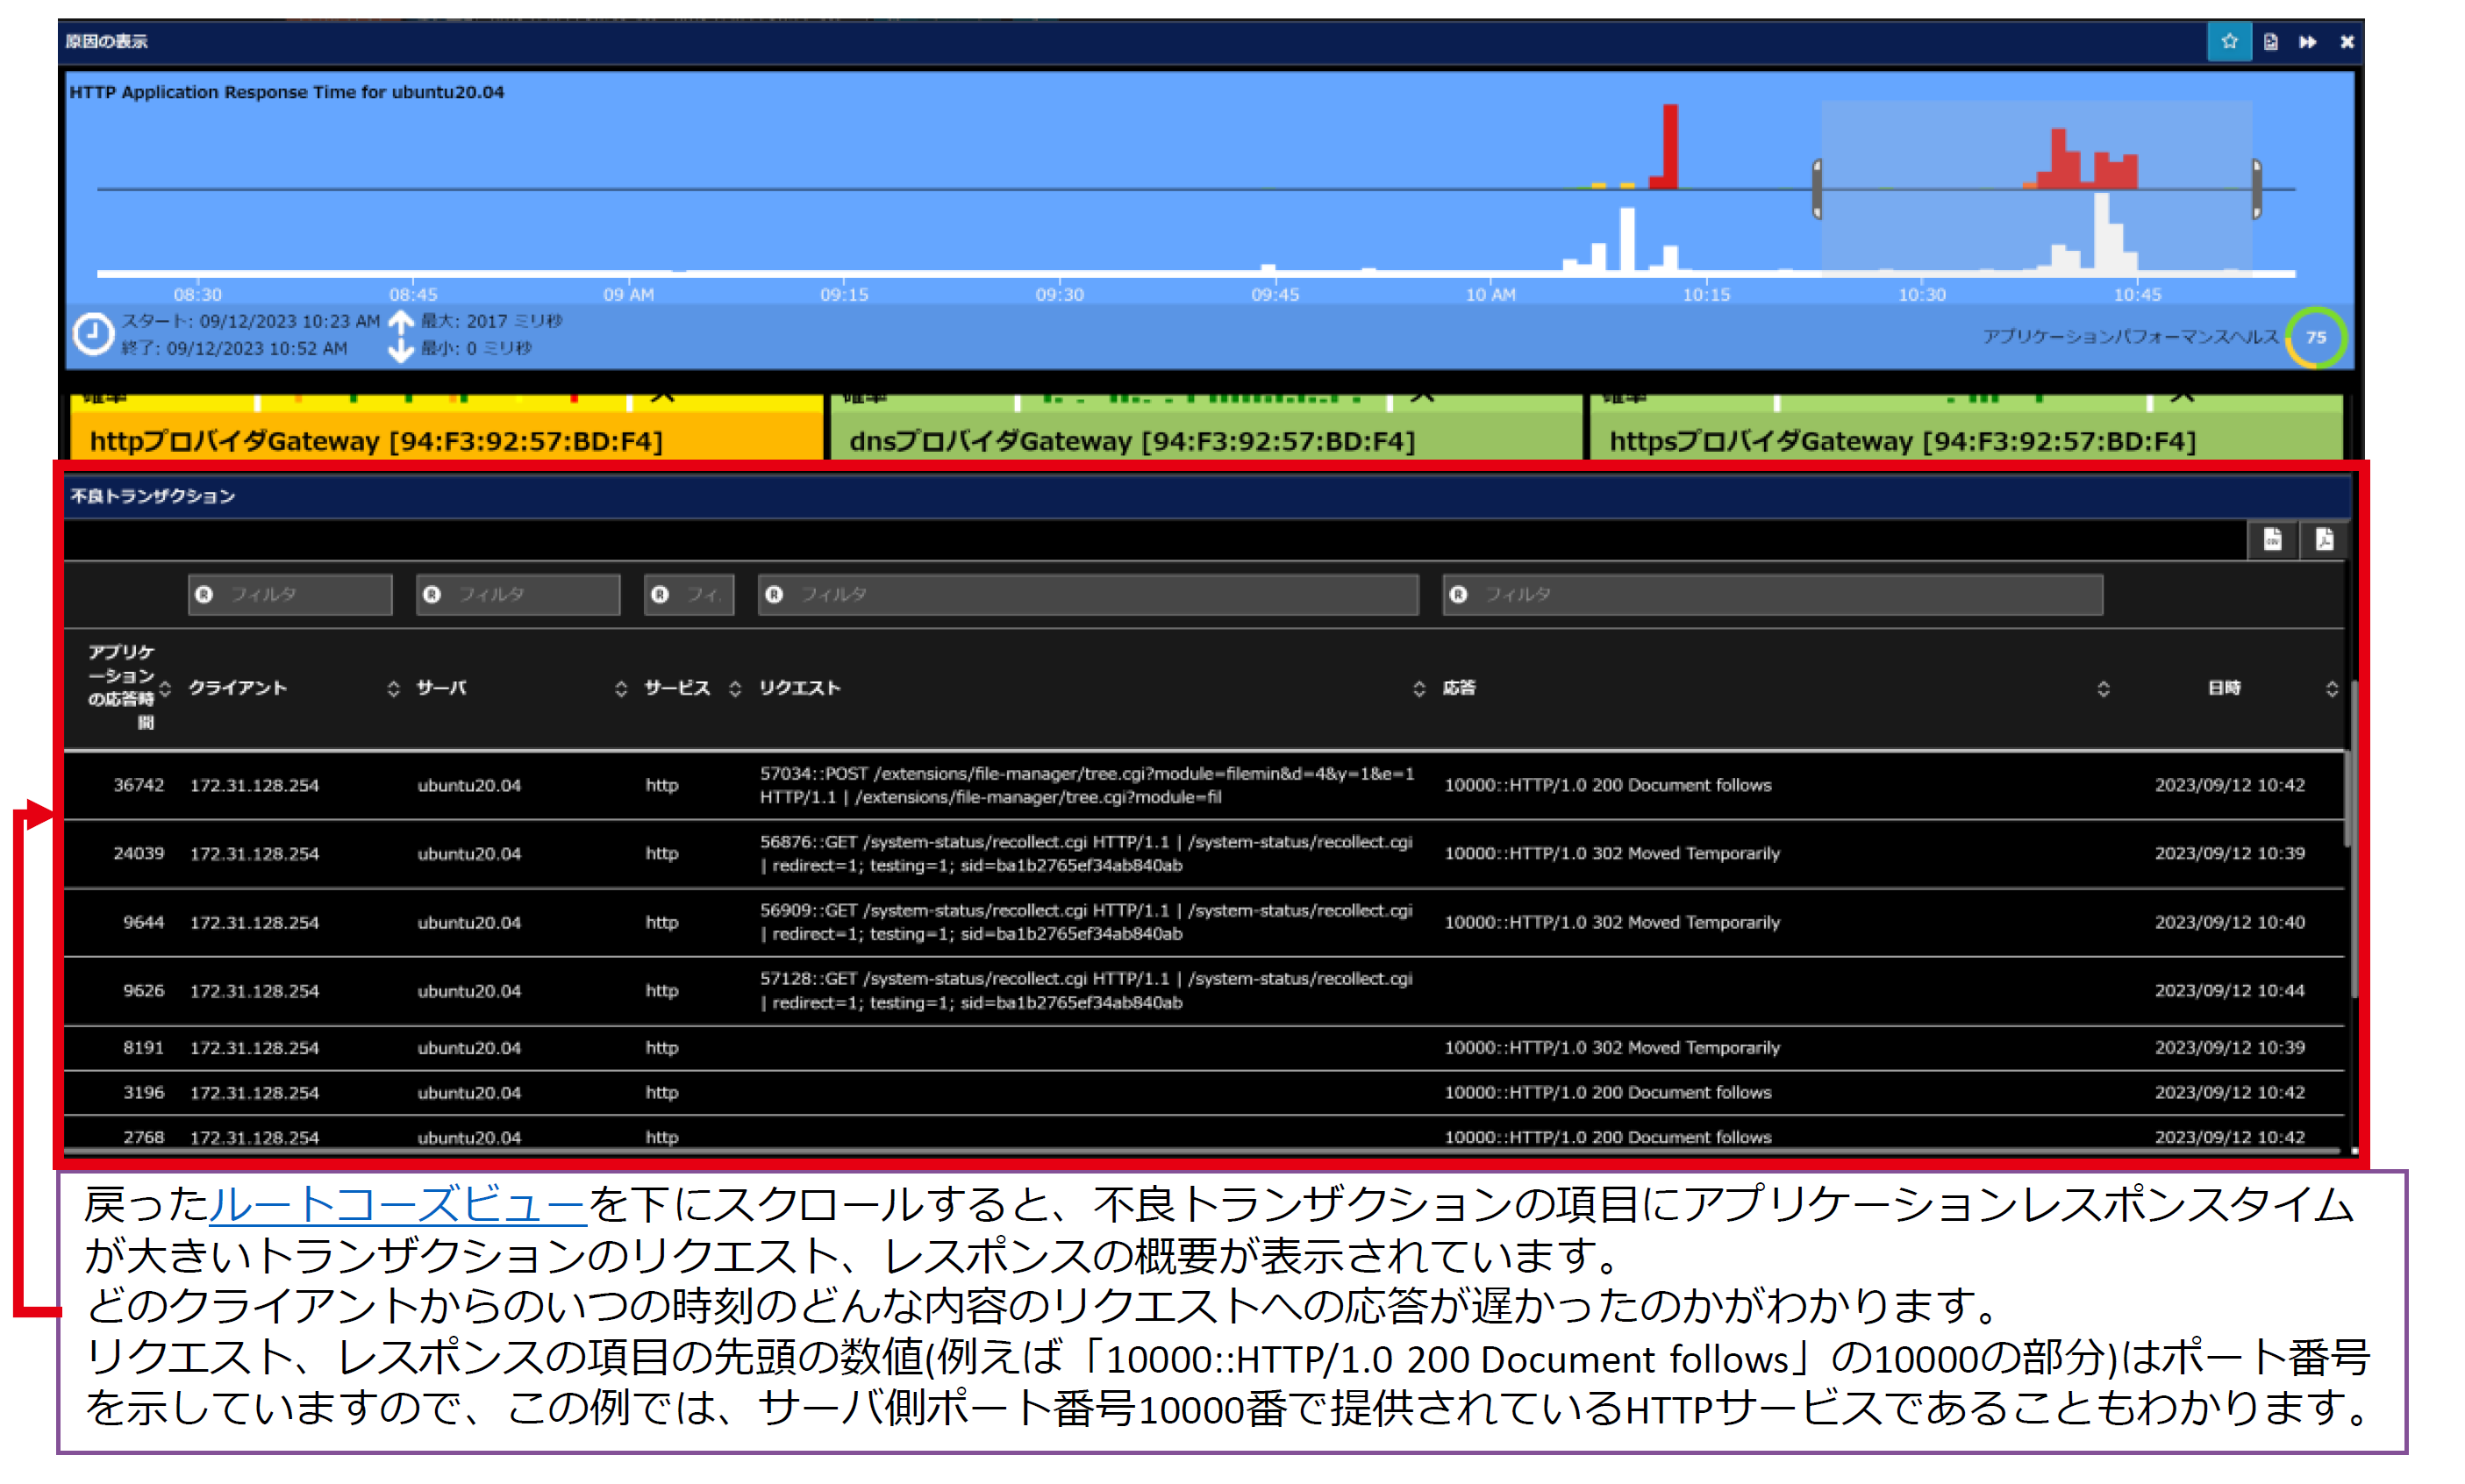2465x1484 pixels.
Task: Click the filter input above リクエスト column
Action: [1088, 595]
